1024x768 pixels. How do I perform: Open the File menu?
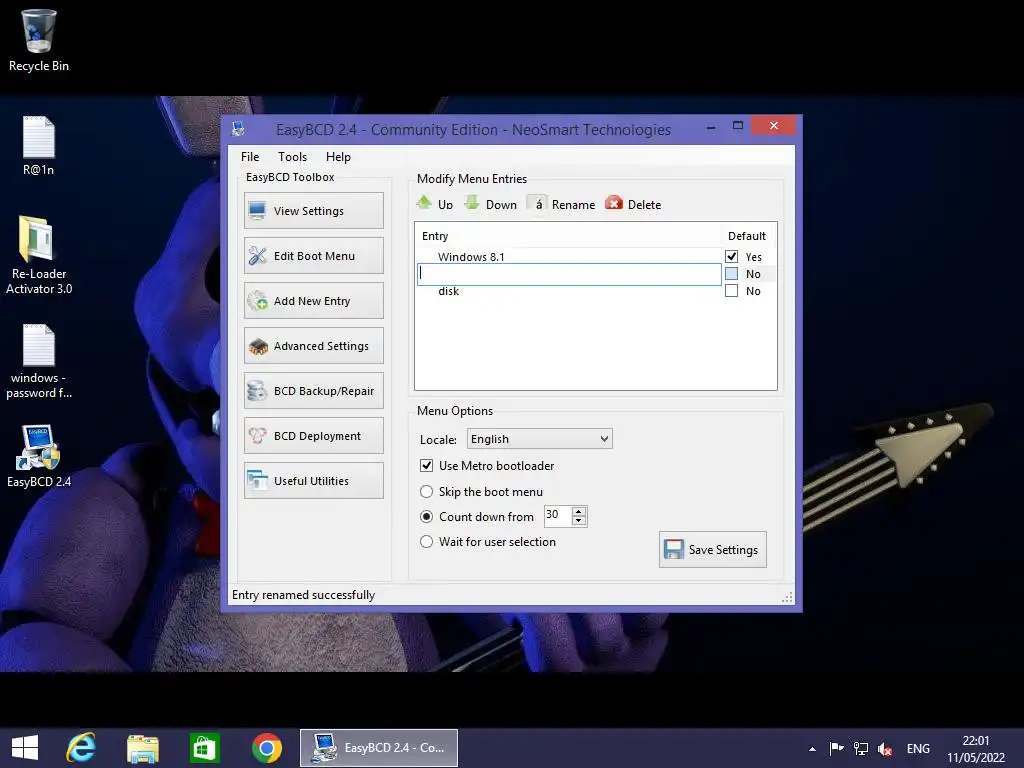pyautogui.click(x=249, y=157)
